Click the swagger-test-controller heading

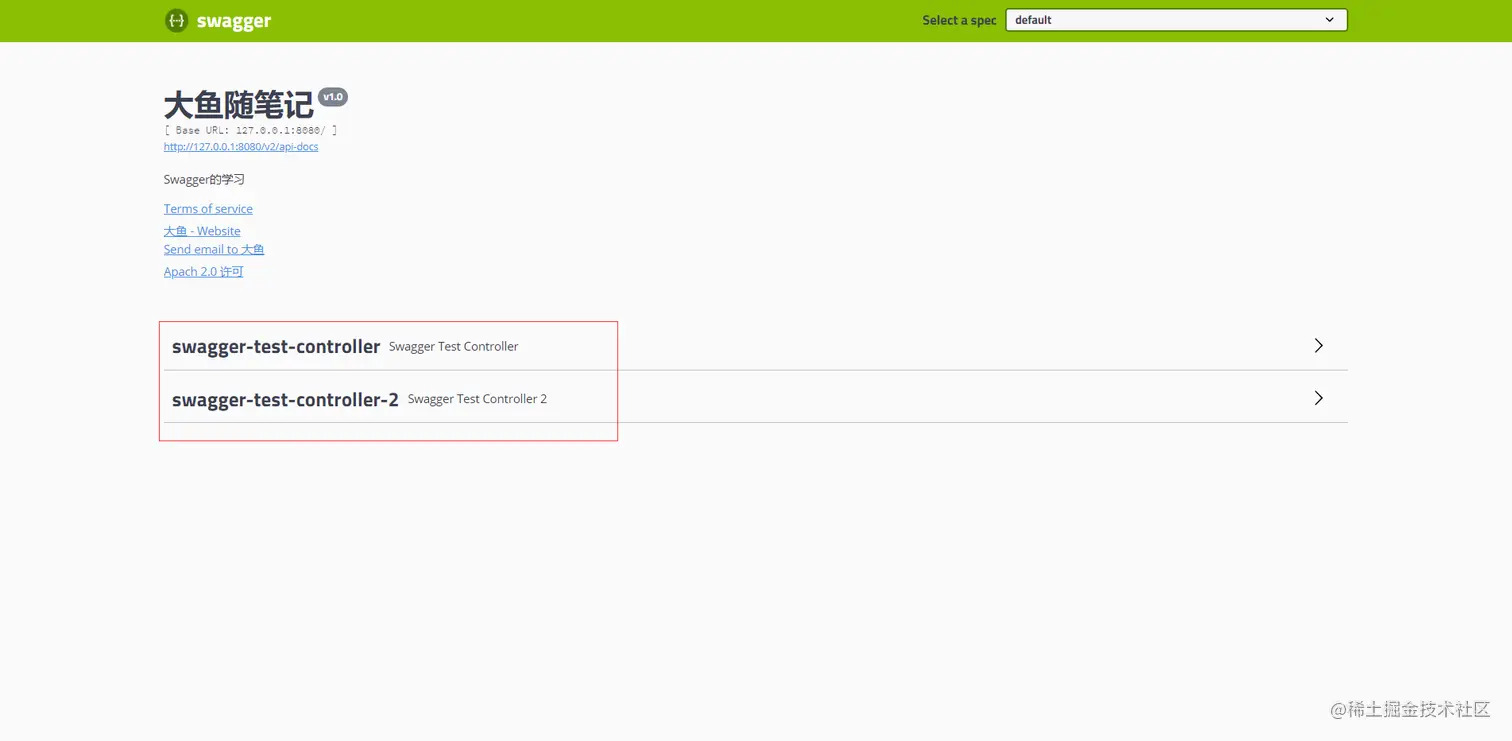(276, 347)
